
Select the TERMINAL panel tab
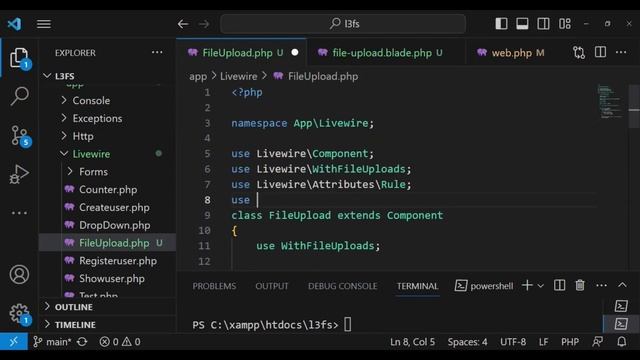point(417,286)
